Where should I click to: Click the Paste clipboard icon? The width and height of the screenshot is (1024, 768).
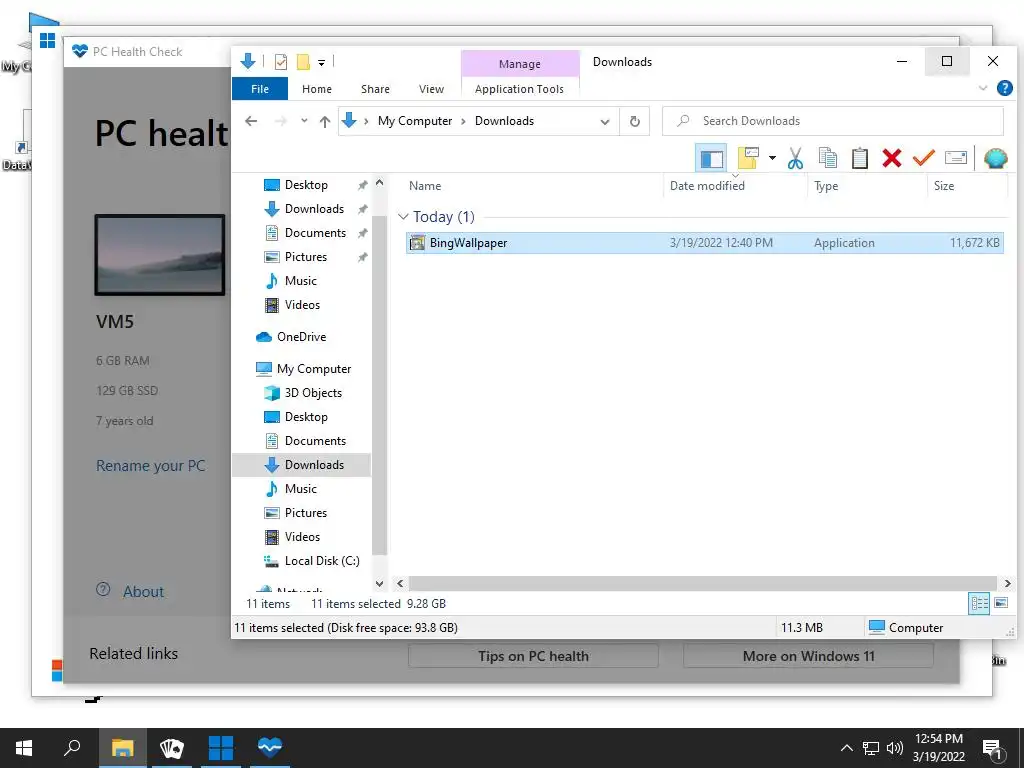point(859,158)
